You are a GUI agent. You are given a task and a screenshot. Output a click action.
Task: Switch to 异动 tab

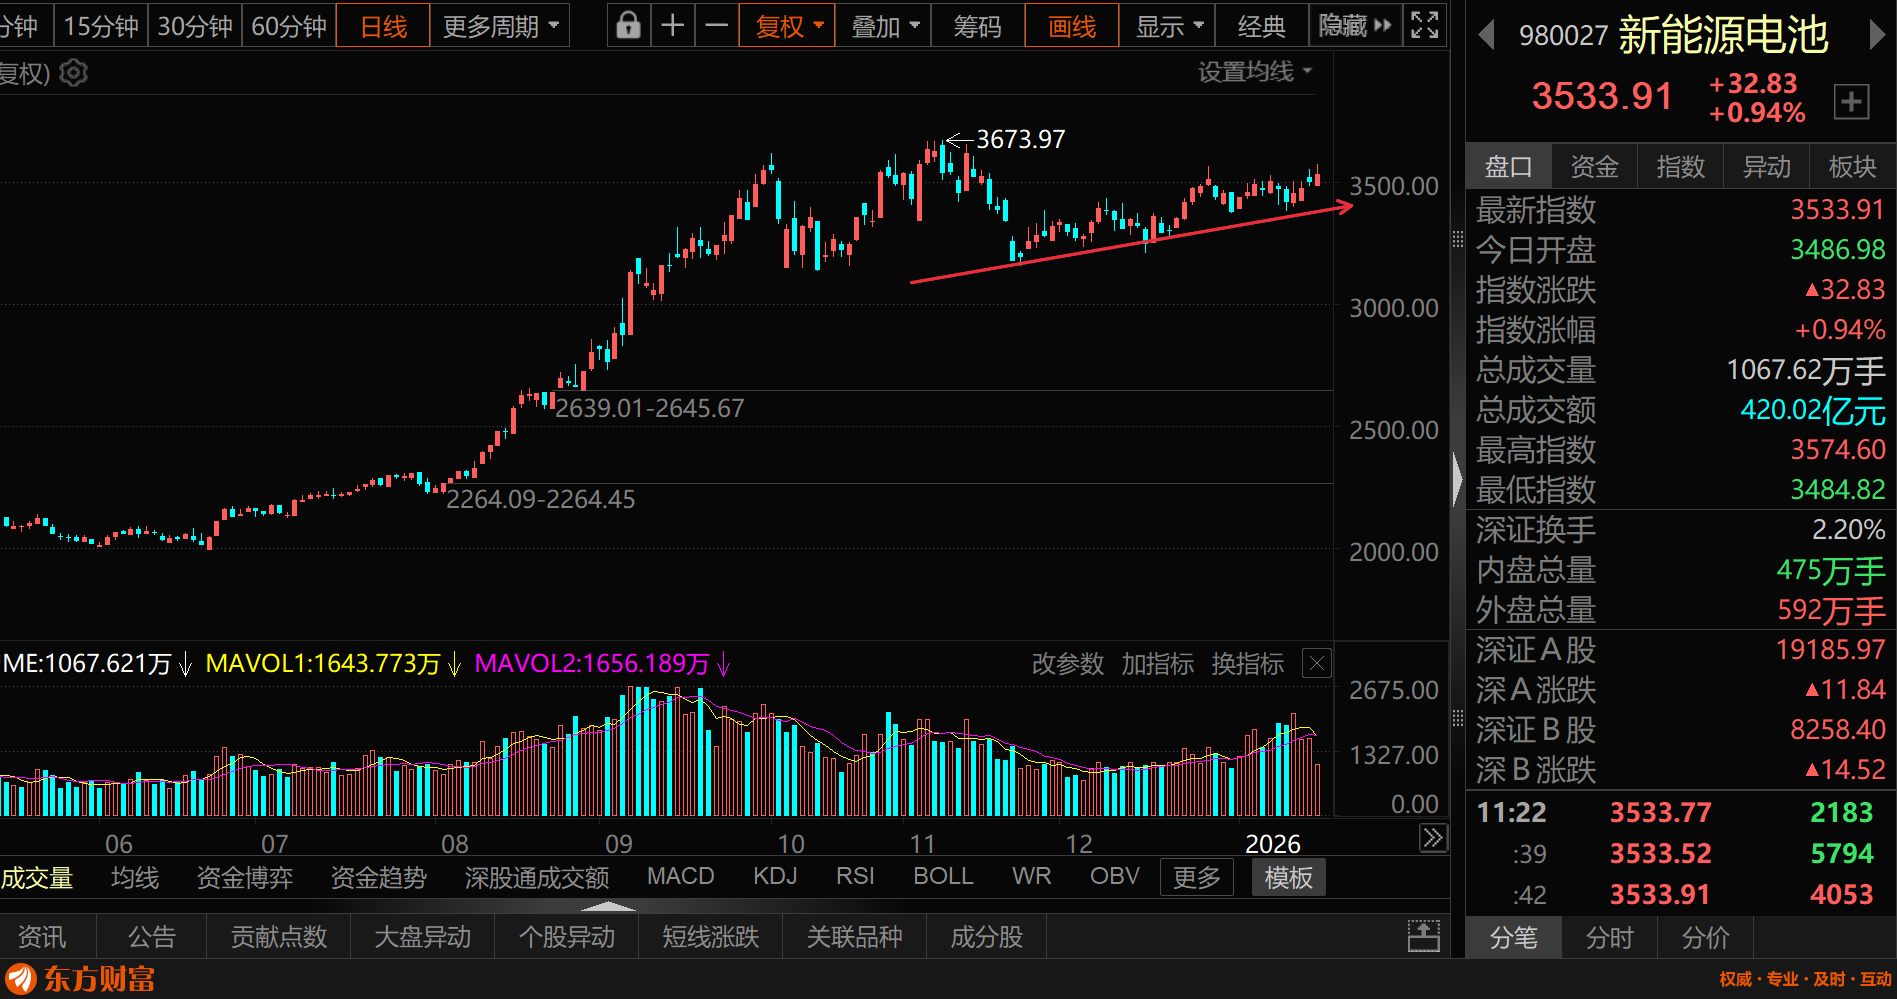point(1767,167)
